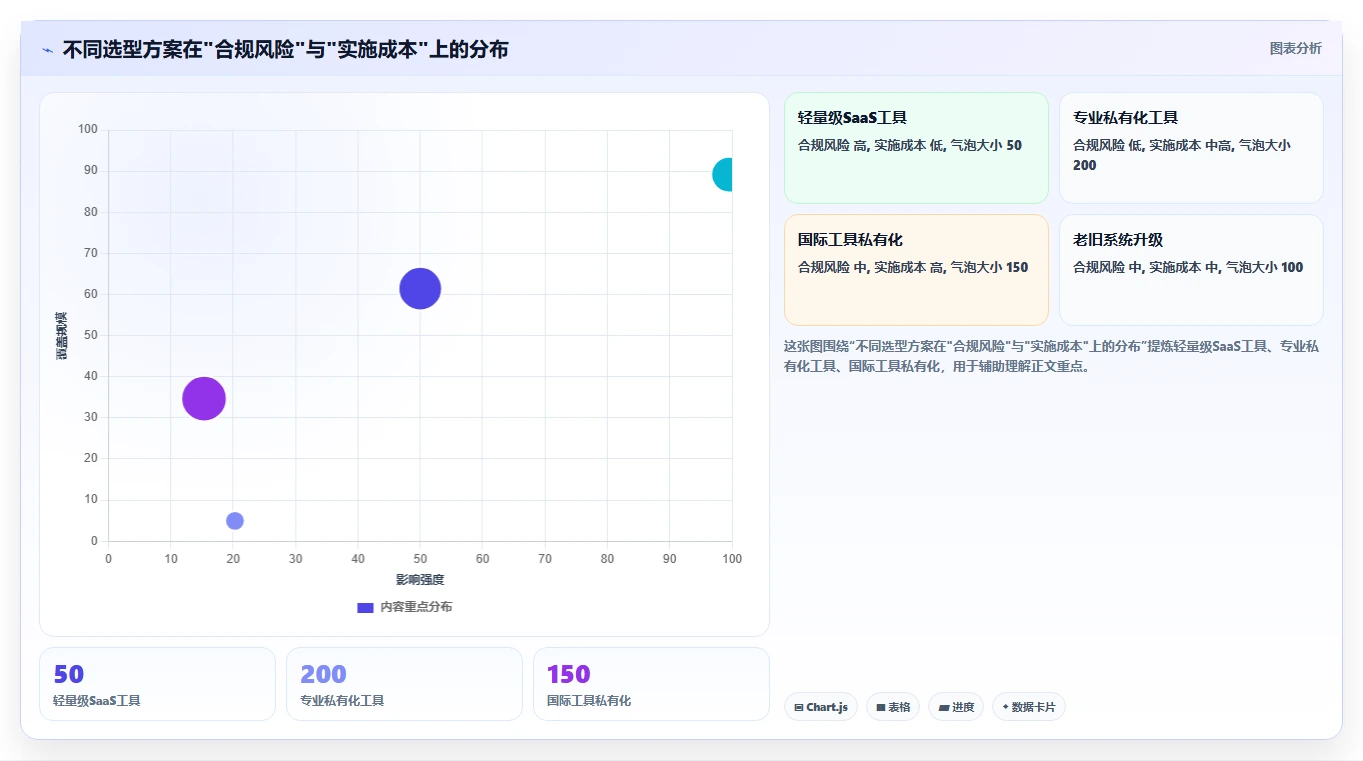
Task: Click the 表格 tag
Action: coord(893,707)
